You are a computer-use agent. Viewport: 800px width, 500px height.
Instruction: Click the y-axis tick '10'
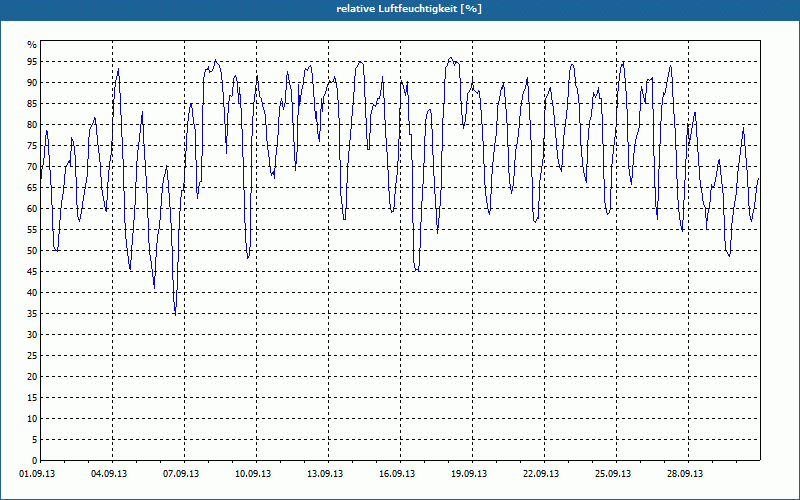[32, 419]
